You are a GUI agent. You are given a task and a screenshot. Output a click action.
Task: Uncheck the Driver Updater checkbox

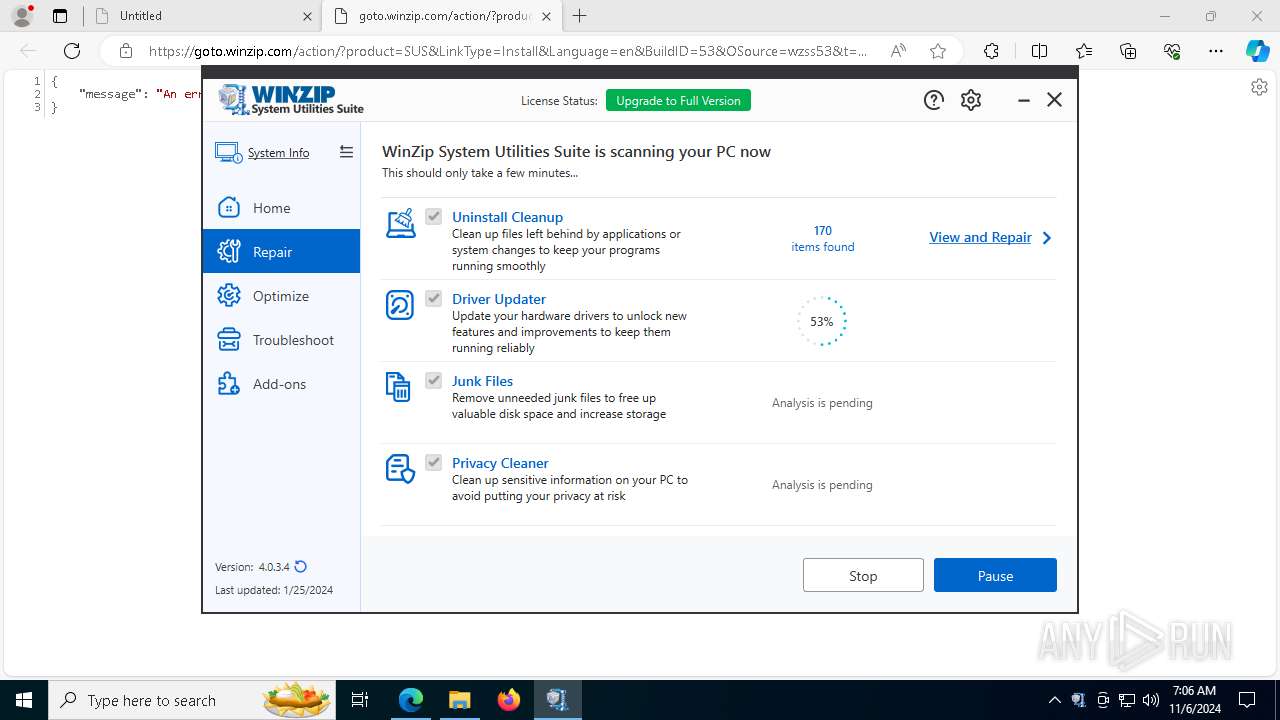coord(433,298)
